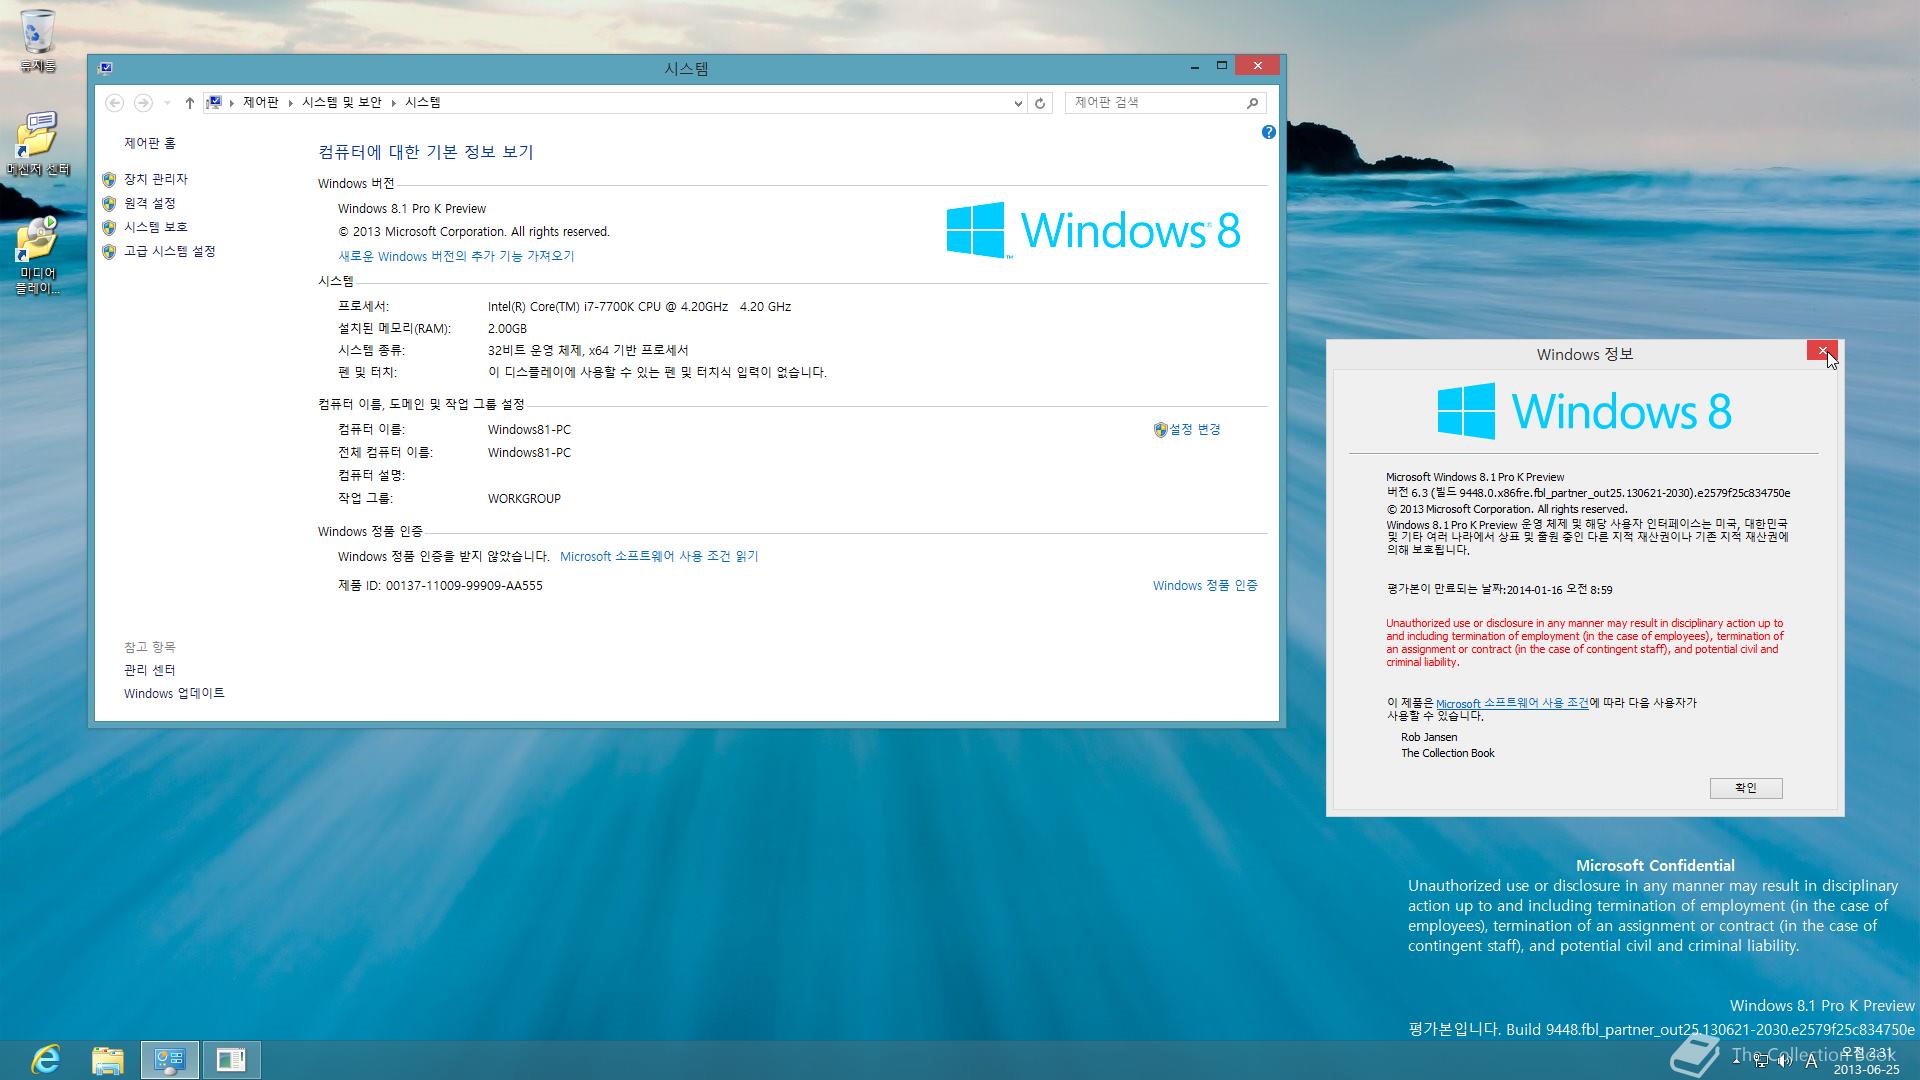Click the Back arrow in System window

(114, 103)
